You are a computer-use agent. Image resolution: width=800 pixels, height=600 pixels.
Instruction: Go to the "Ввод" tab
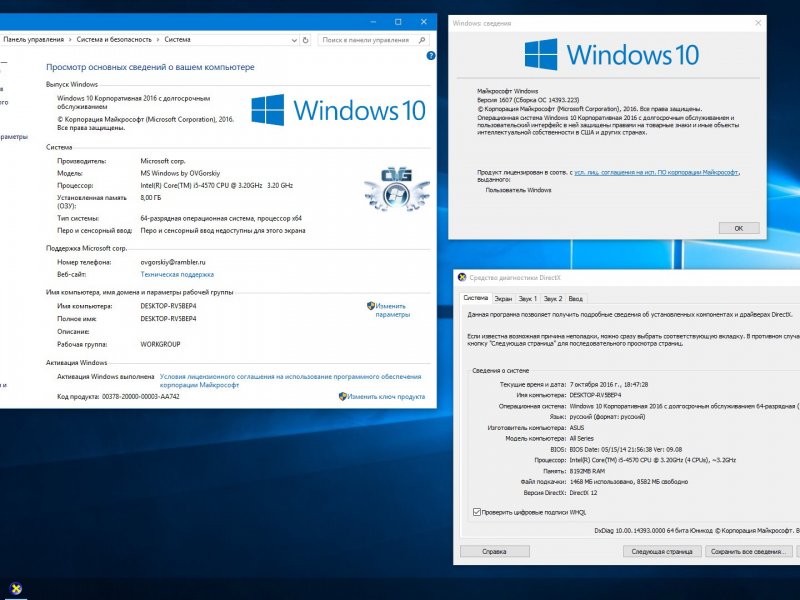tap(576, 299)
